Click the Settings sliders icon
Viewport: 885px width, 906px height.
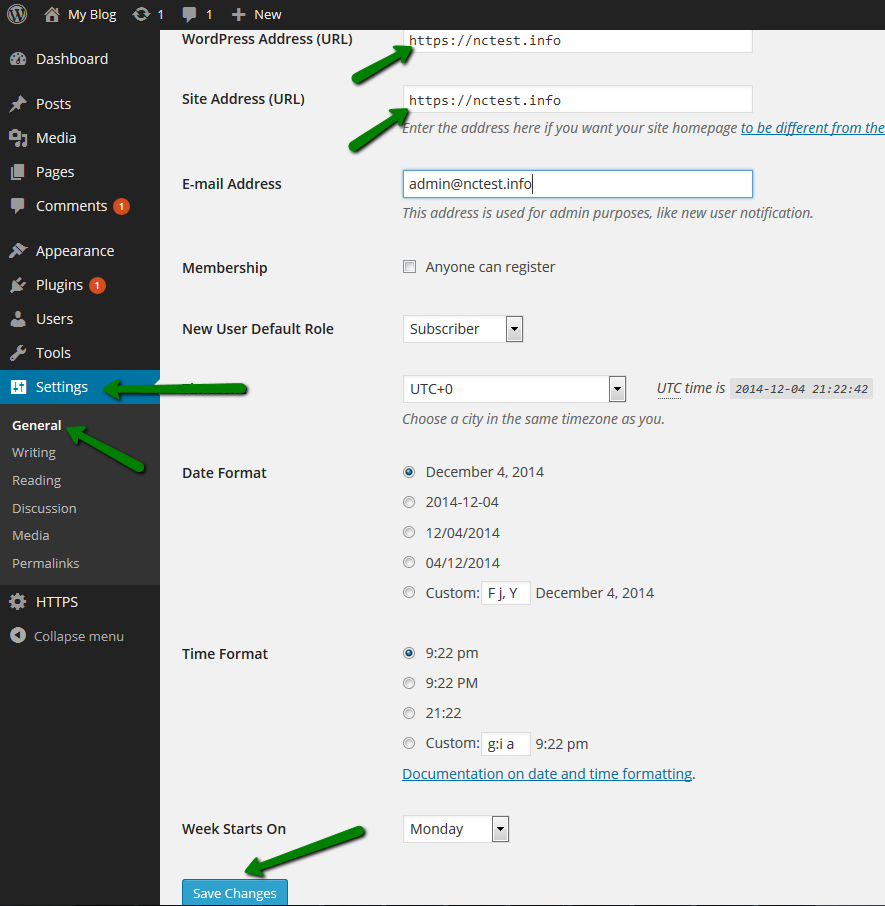pyautogui.click(x=18, y=387)
